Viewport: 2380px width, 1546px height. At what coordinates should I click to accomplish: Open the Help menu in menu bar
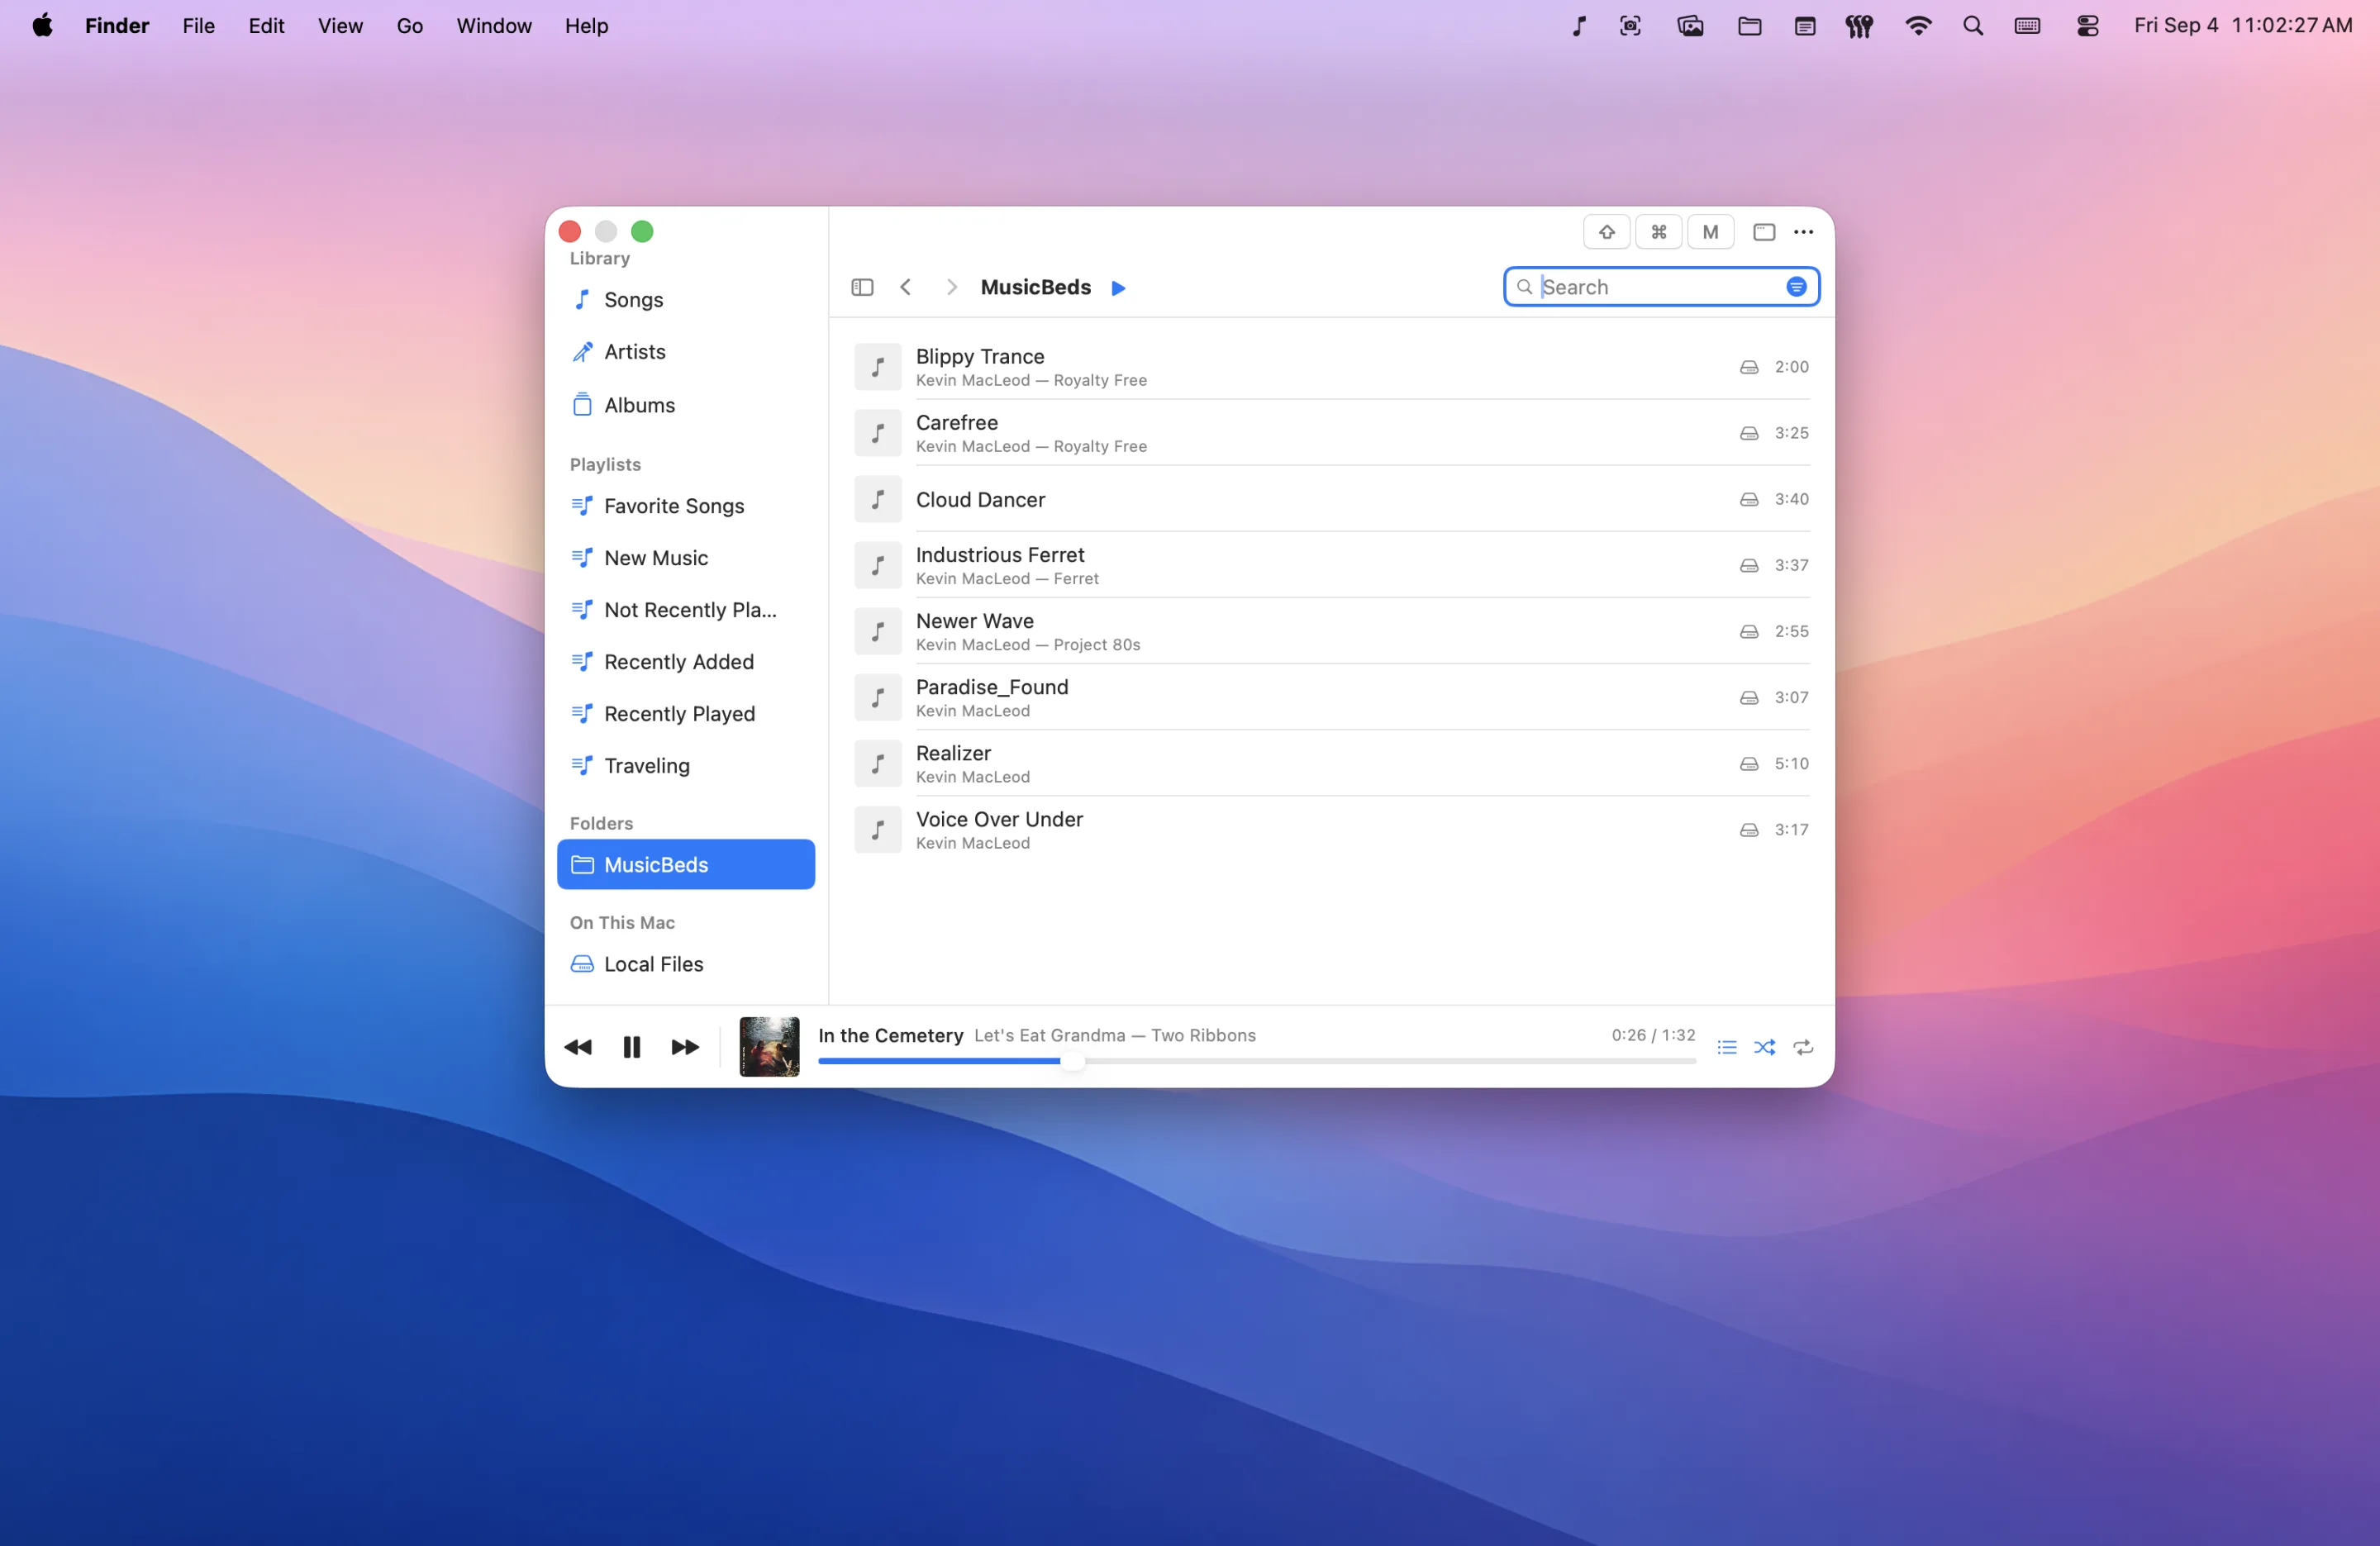coord(586,26)
